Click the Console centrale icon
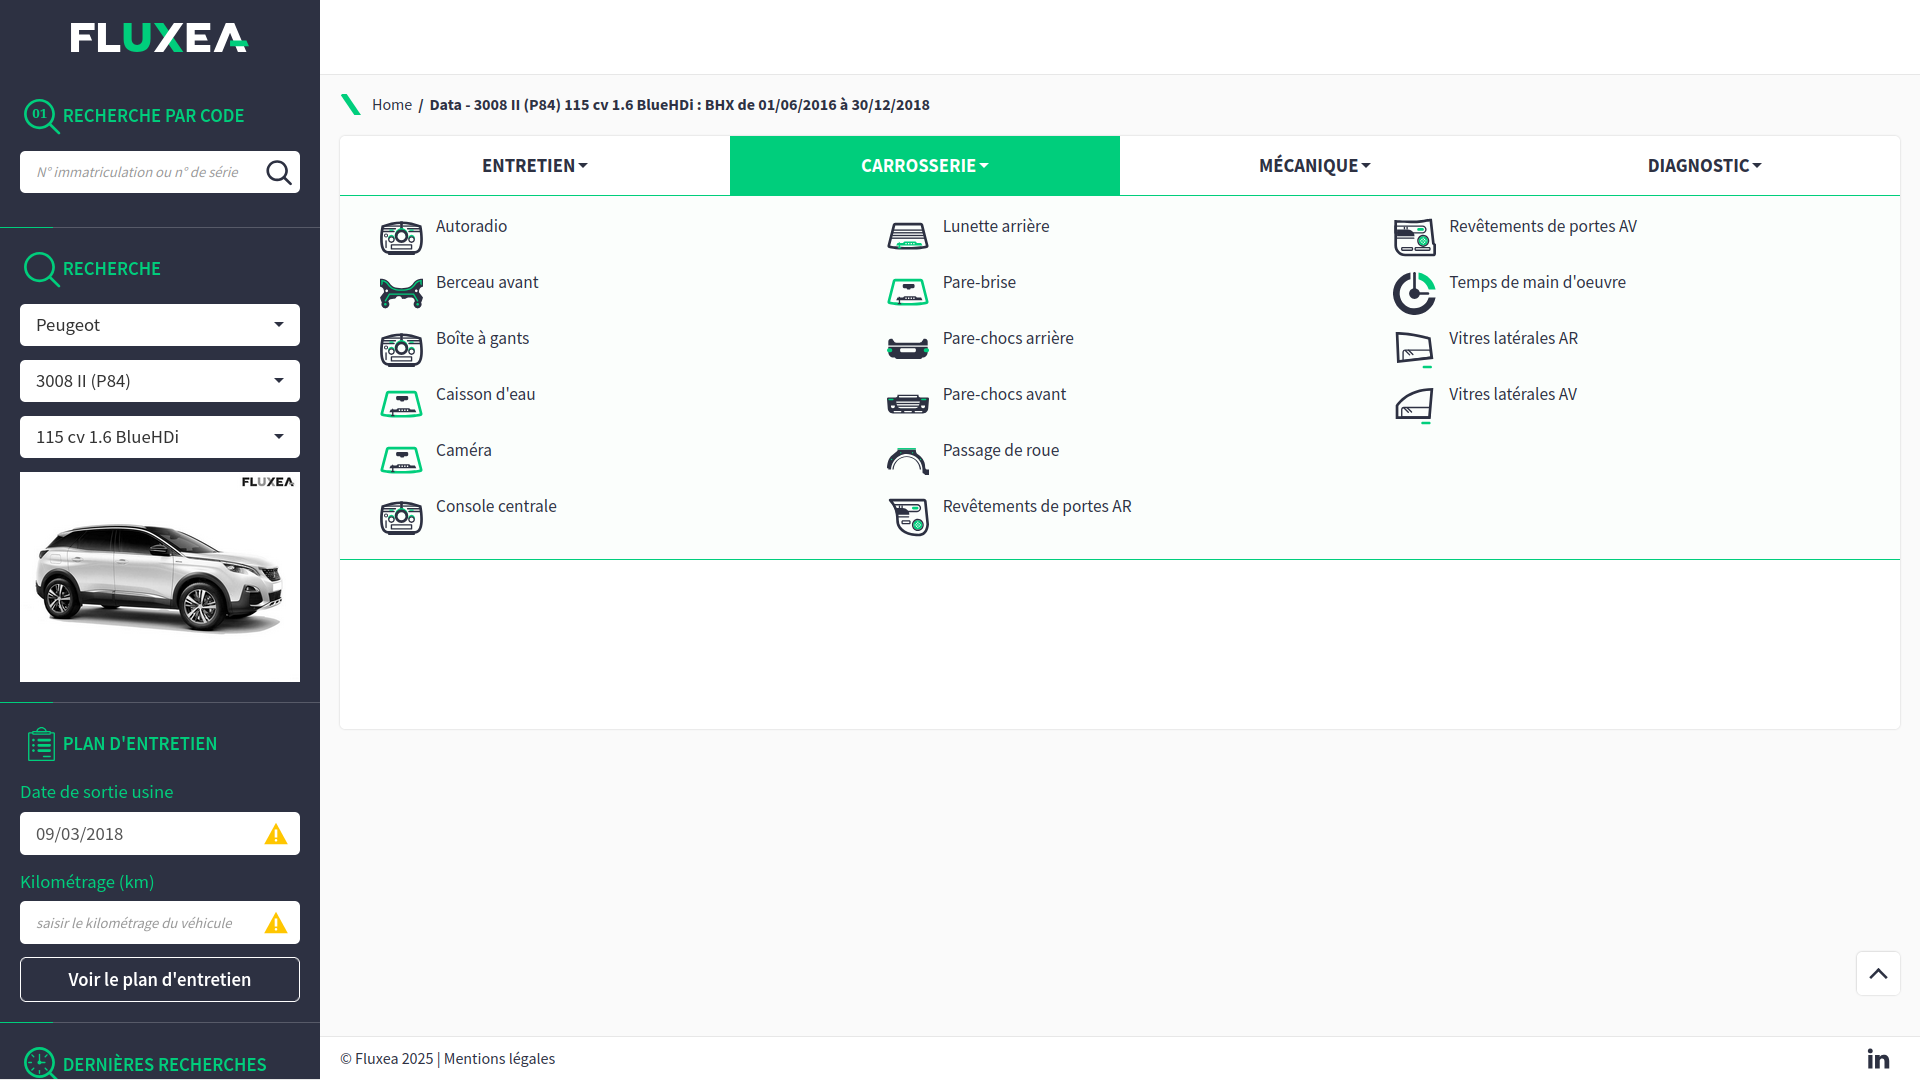1920x1080 pixels. [x=401, y=518]
